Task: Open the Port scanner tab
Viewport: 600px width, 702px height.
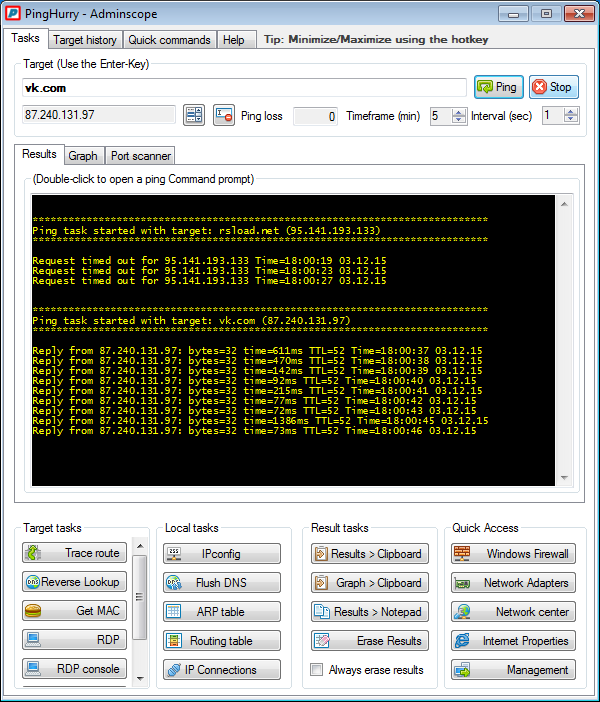Action: tap(141, 156)
